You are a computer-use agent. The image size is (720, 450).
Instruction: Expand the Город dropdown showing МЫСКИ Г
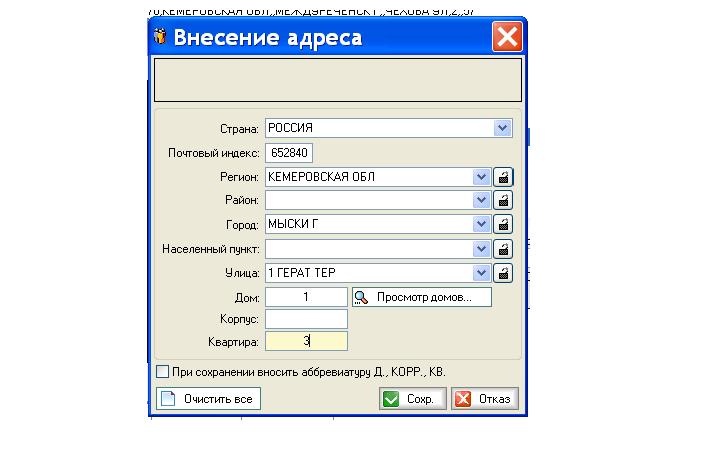[x=482, y=225]
